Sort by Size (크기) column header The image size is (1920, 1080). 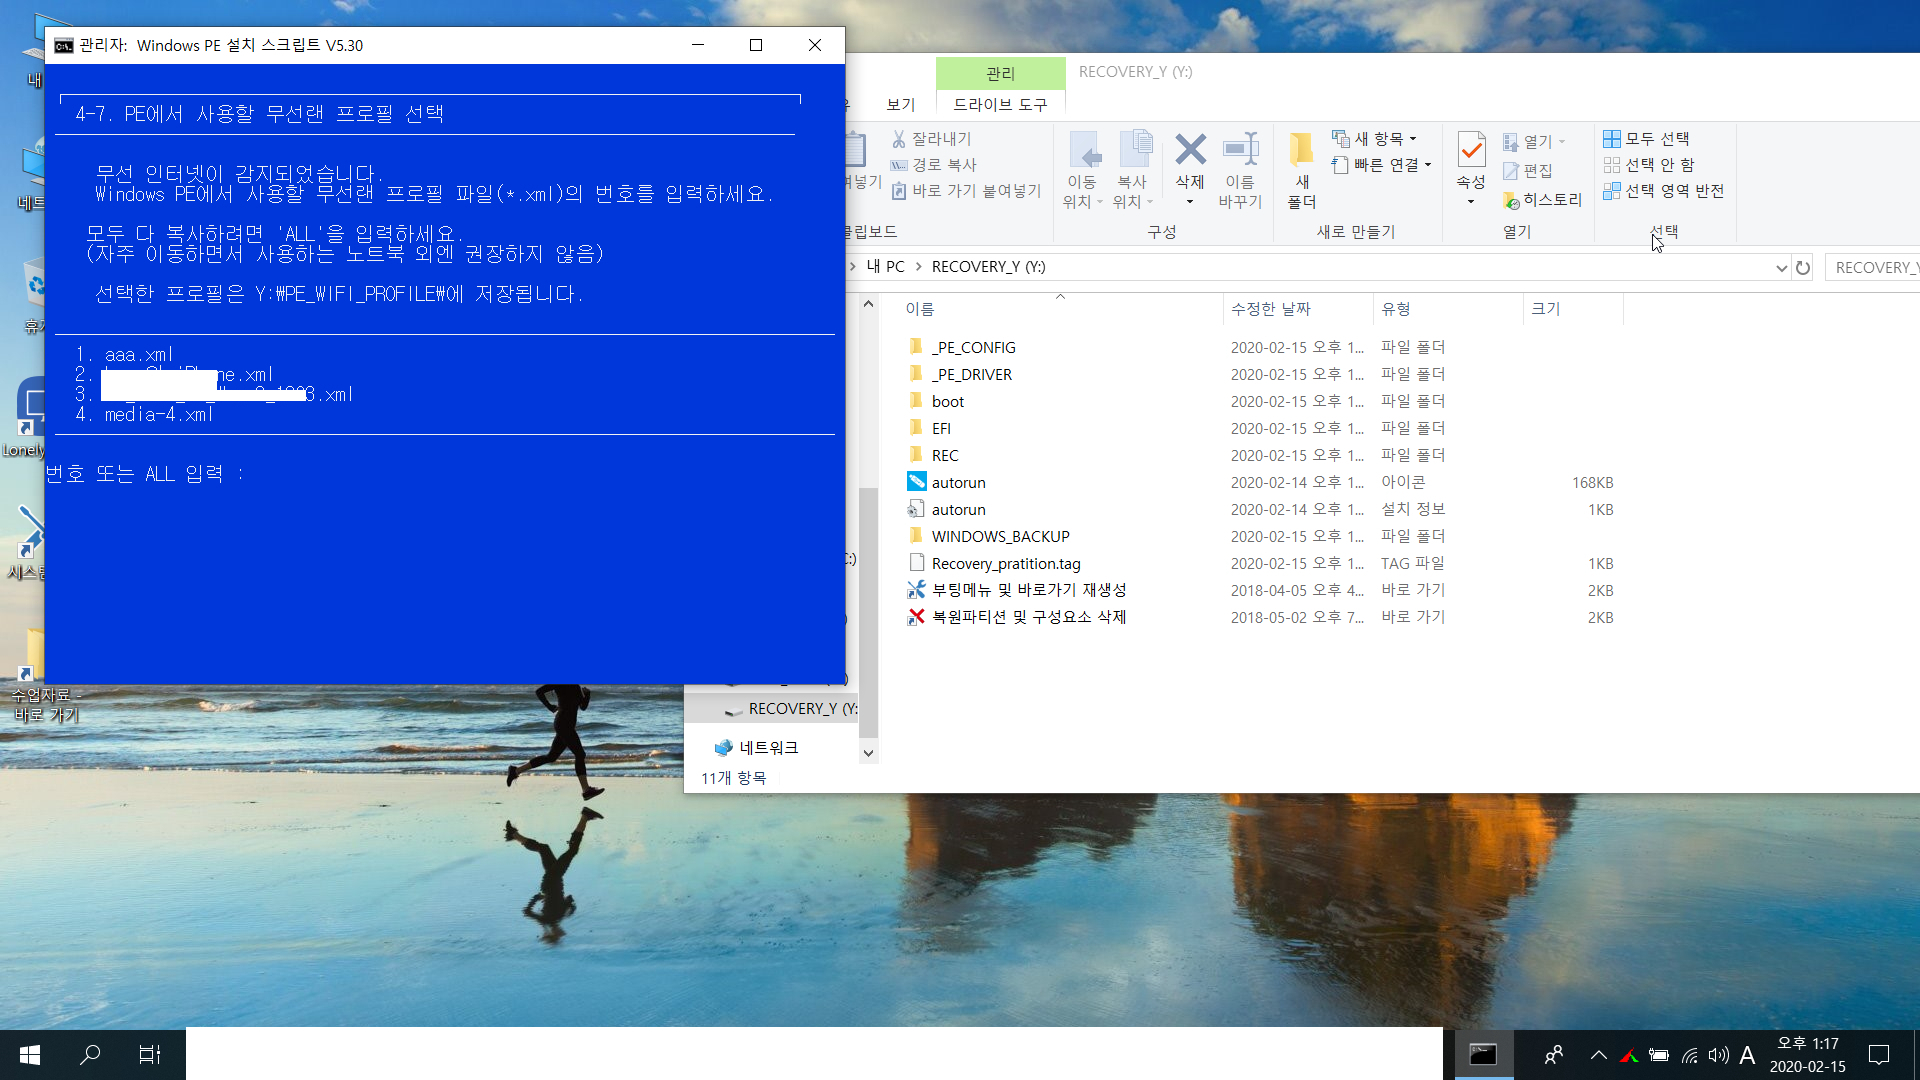(1572, 309)
